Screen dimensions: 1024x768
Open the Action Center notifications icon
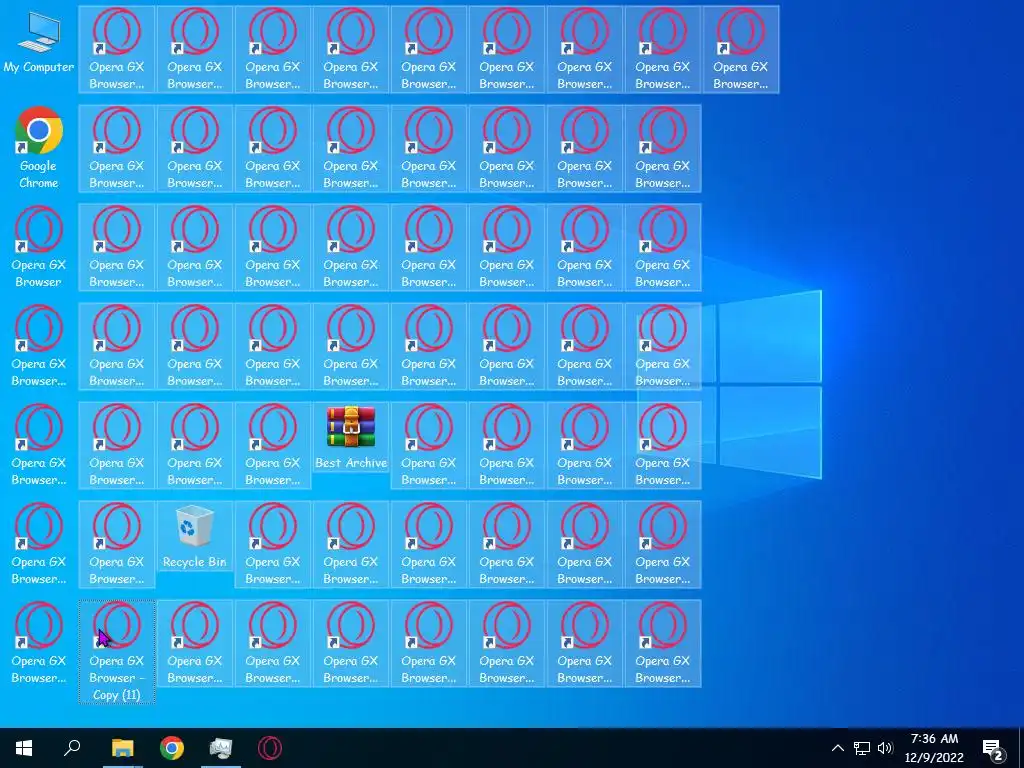992,748
